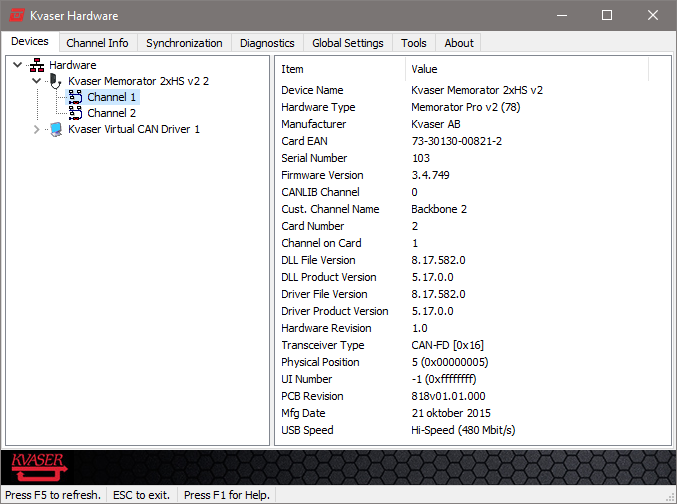Click Transceiver Type value CAN-FD [0x16]
The image size is (677, 504).
point(447,346)
